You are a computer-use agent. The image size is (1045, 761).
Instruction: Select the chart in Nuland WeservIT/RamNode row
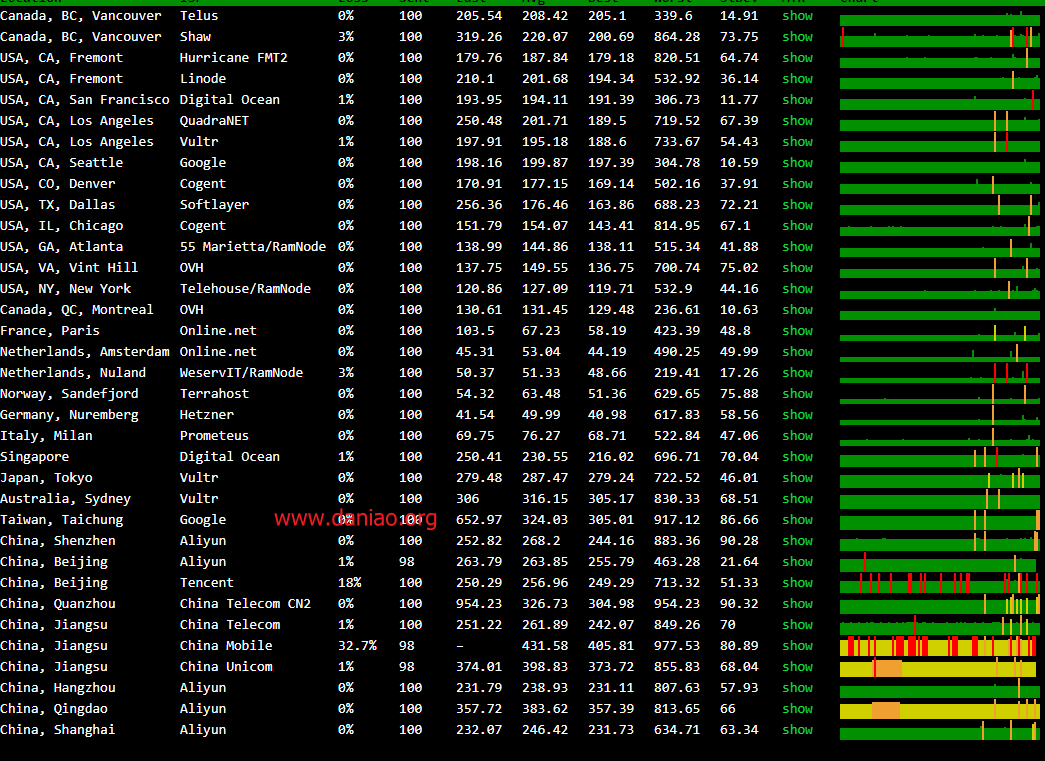click(x=939, y=373)
